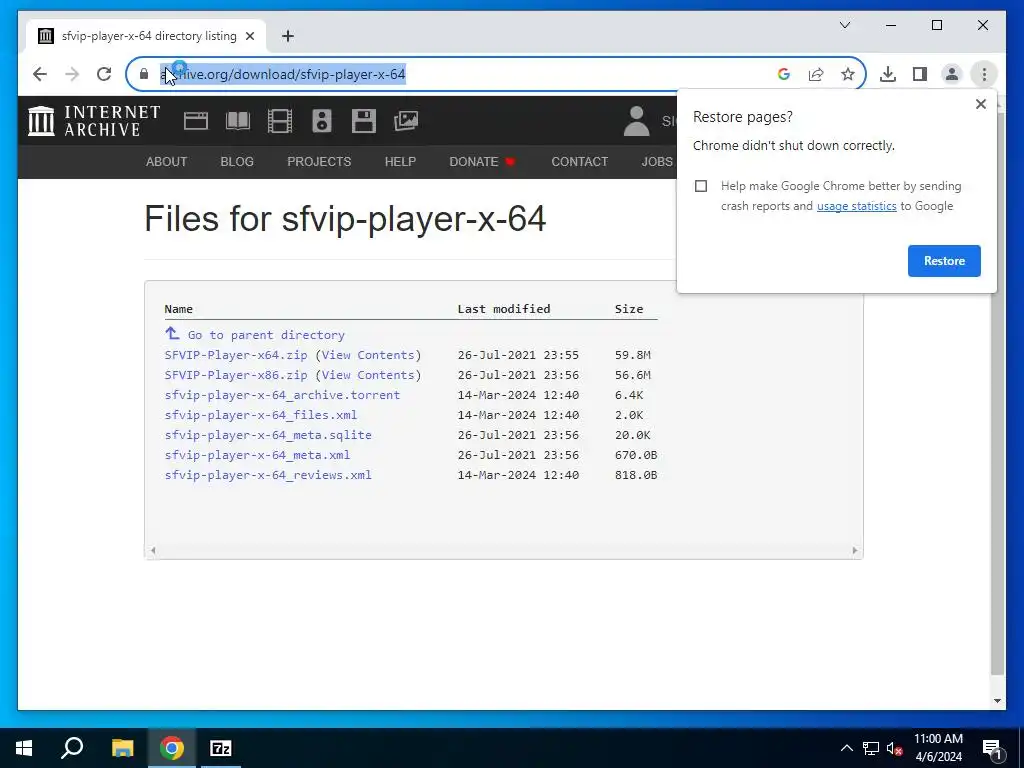Open the Web archive icon
Screen dimensions: 1024x768
tap(196, 121)
